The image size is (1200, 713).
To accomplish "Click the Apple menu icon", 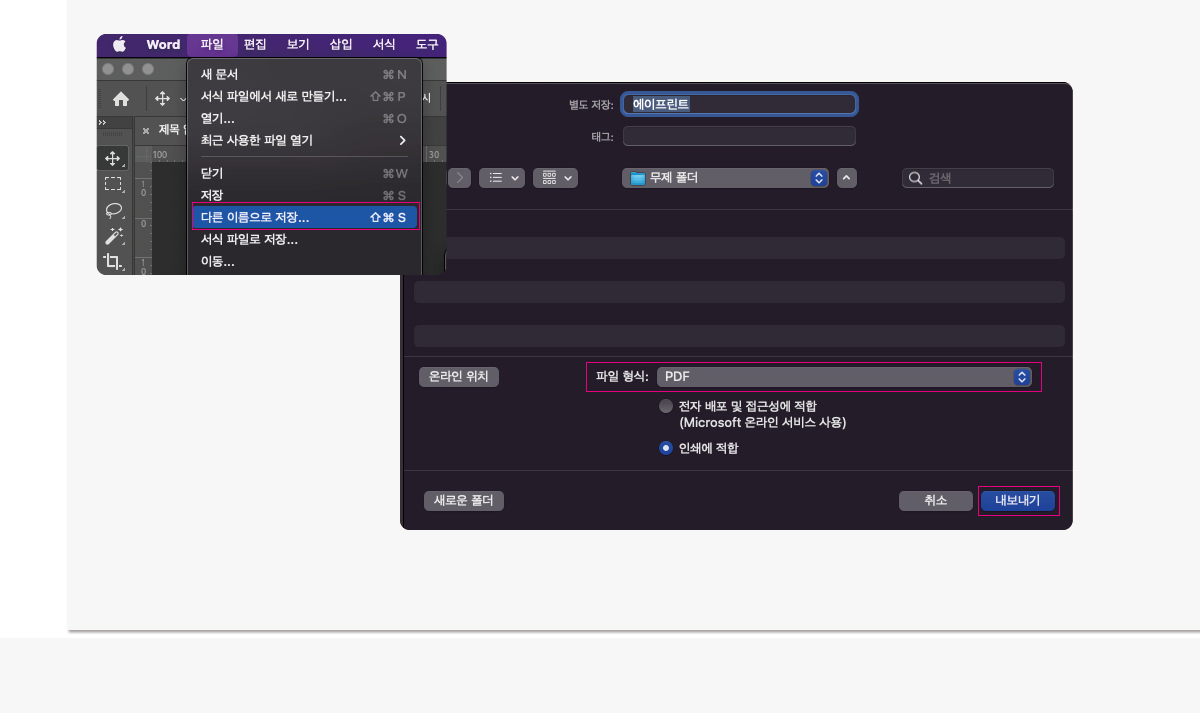I will (119, 44).
